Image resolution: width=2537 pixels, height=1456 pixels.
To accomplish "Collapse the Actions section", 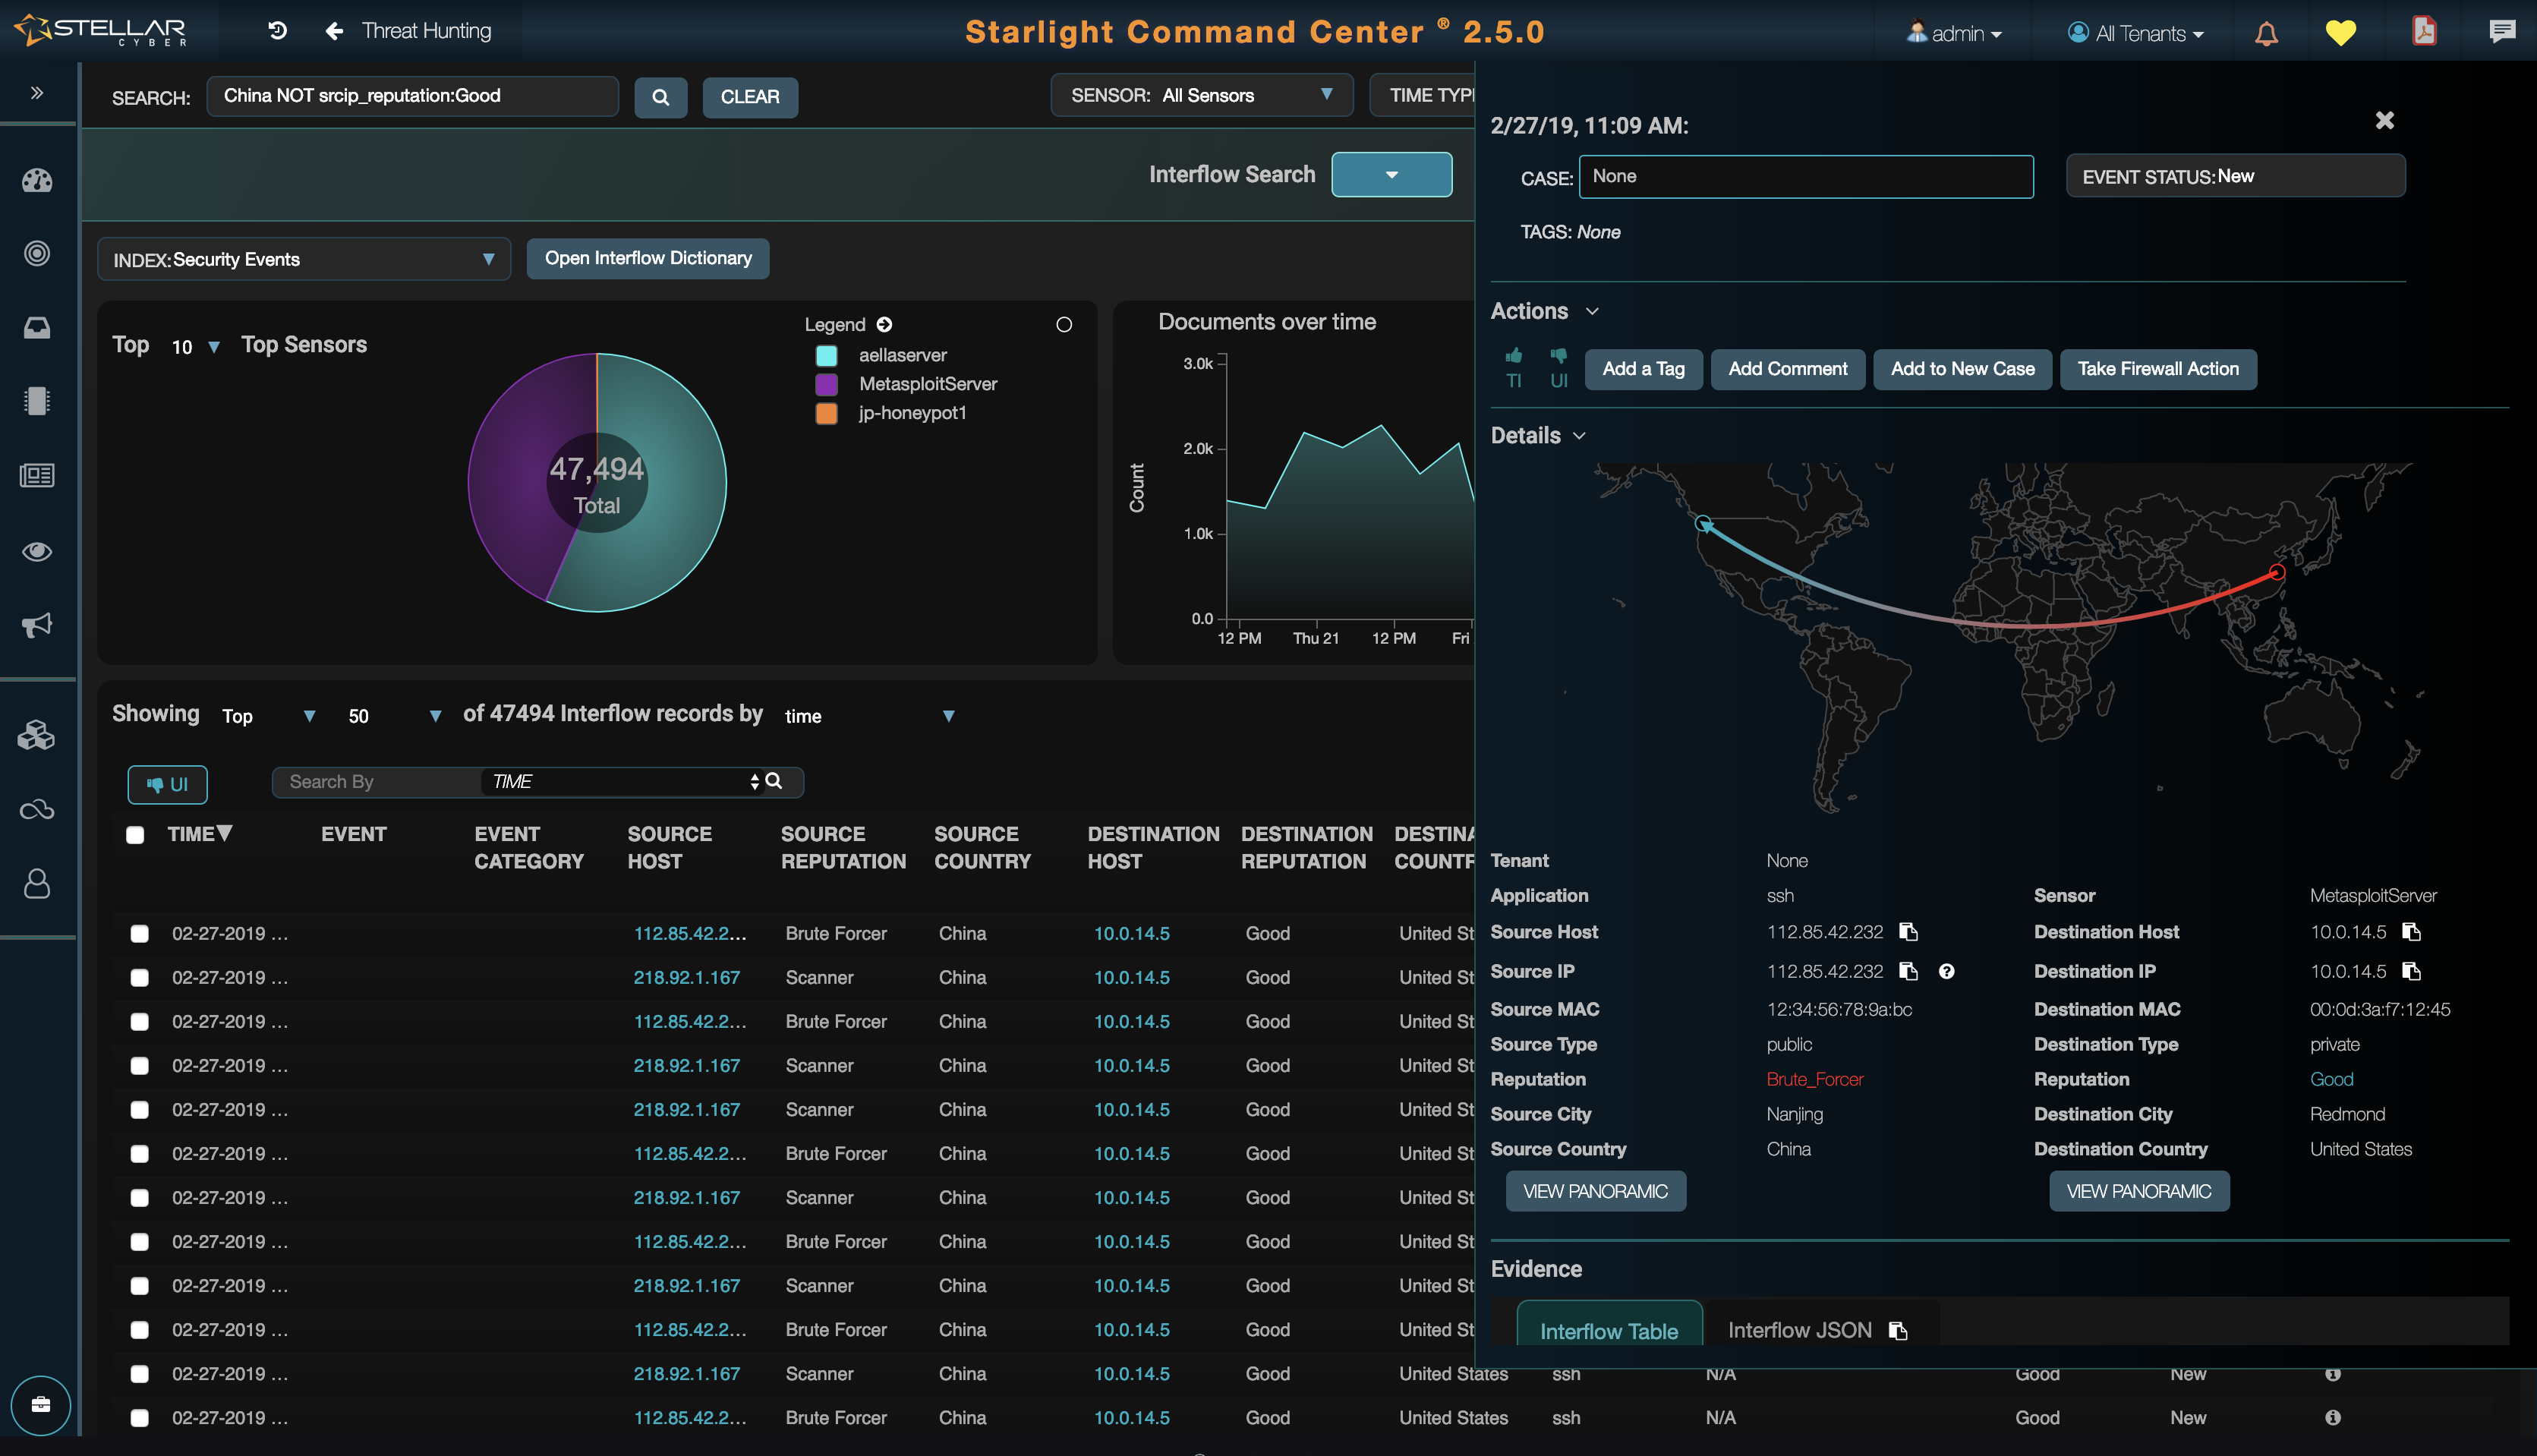I will pos(1592,311).
